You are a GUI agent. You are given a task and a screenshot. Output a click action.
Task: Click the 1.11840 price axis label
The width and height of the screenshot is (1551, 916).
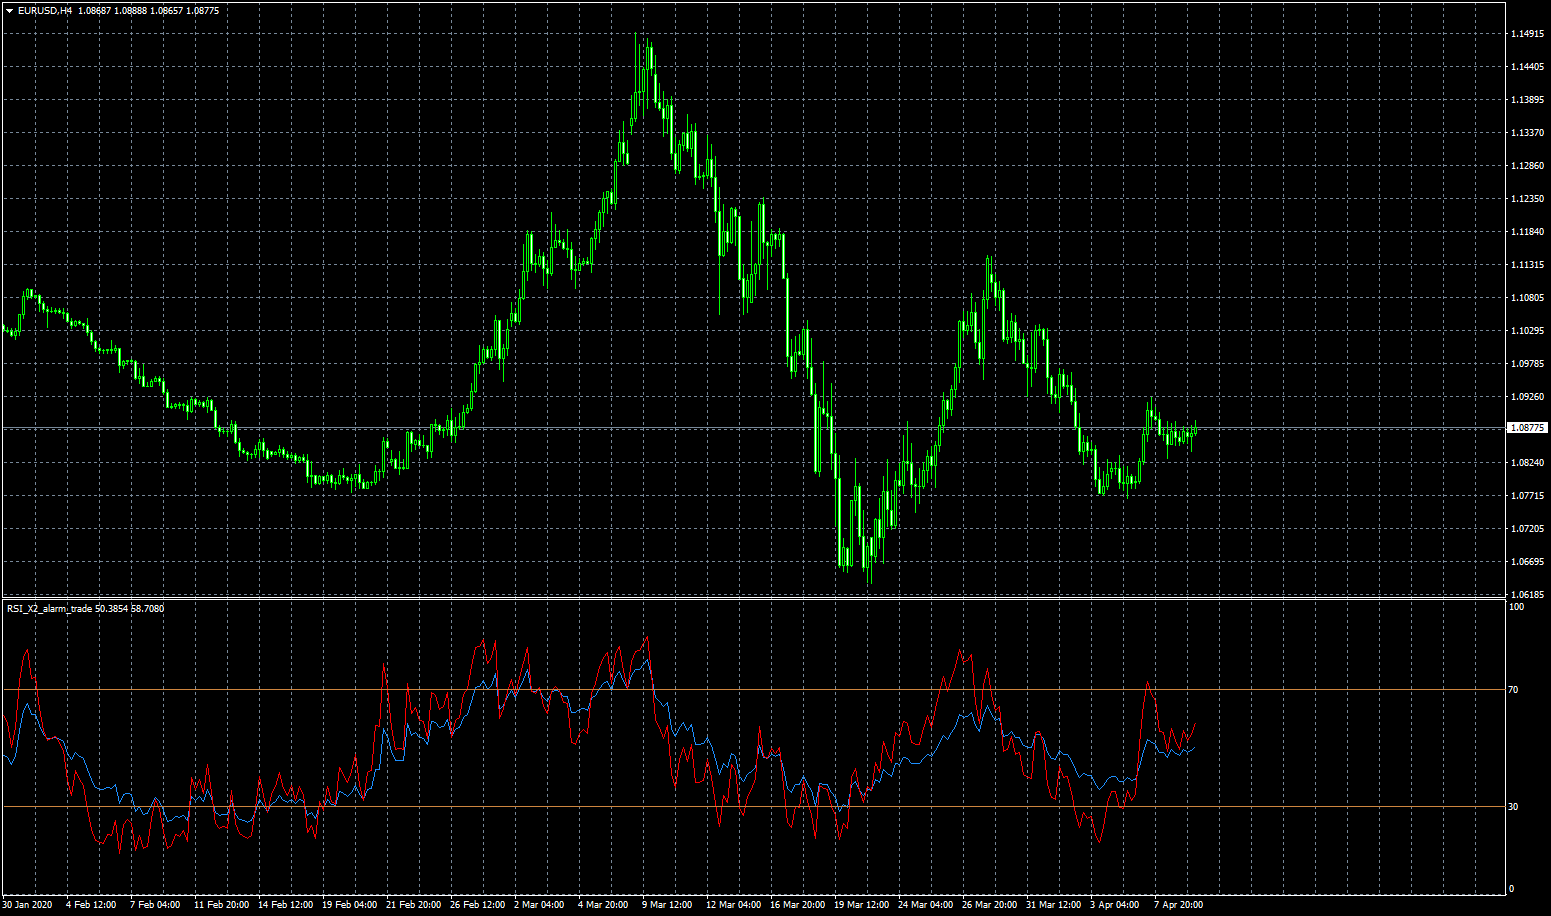(x=1528, y=232)
